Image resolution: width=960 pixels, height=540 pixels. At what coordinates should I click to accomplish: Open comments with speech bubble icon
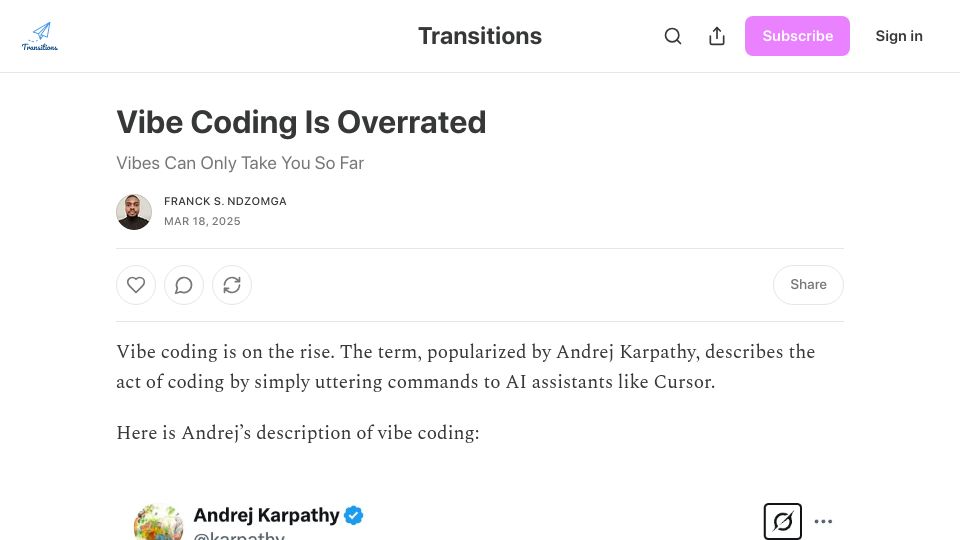click(x=184, y=285)
